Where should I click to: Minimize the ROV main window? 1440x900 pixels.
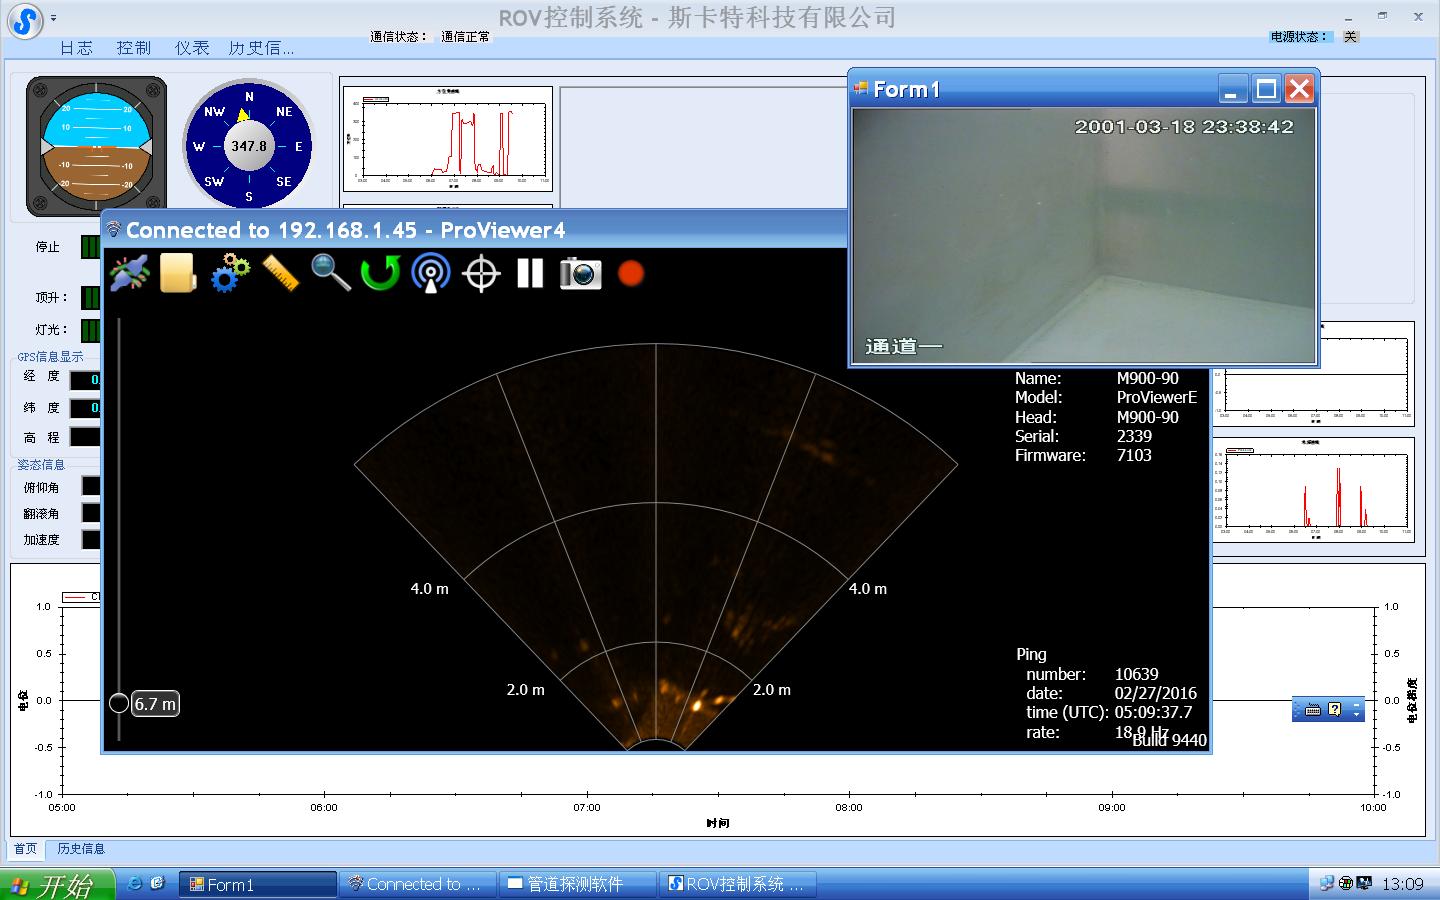click(1349, 18)
